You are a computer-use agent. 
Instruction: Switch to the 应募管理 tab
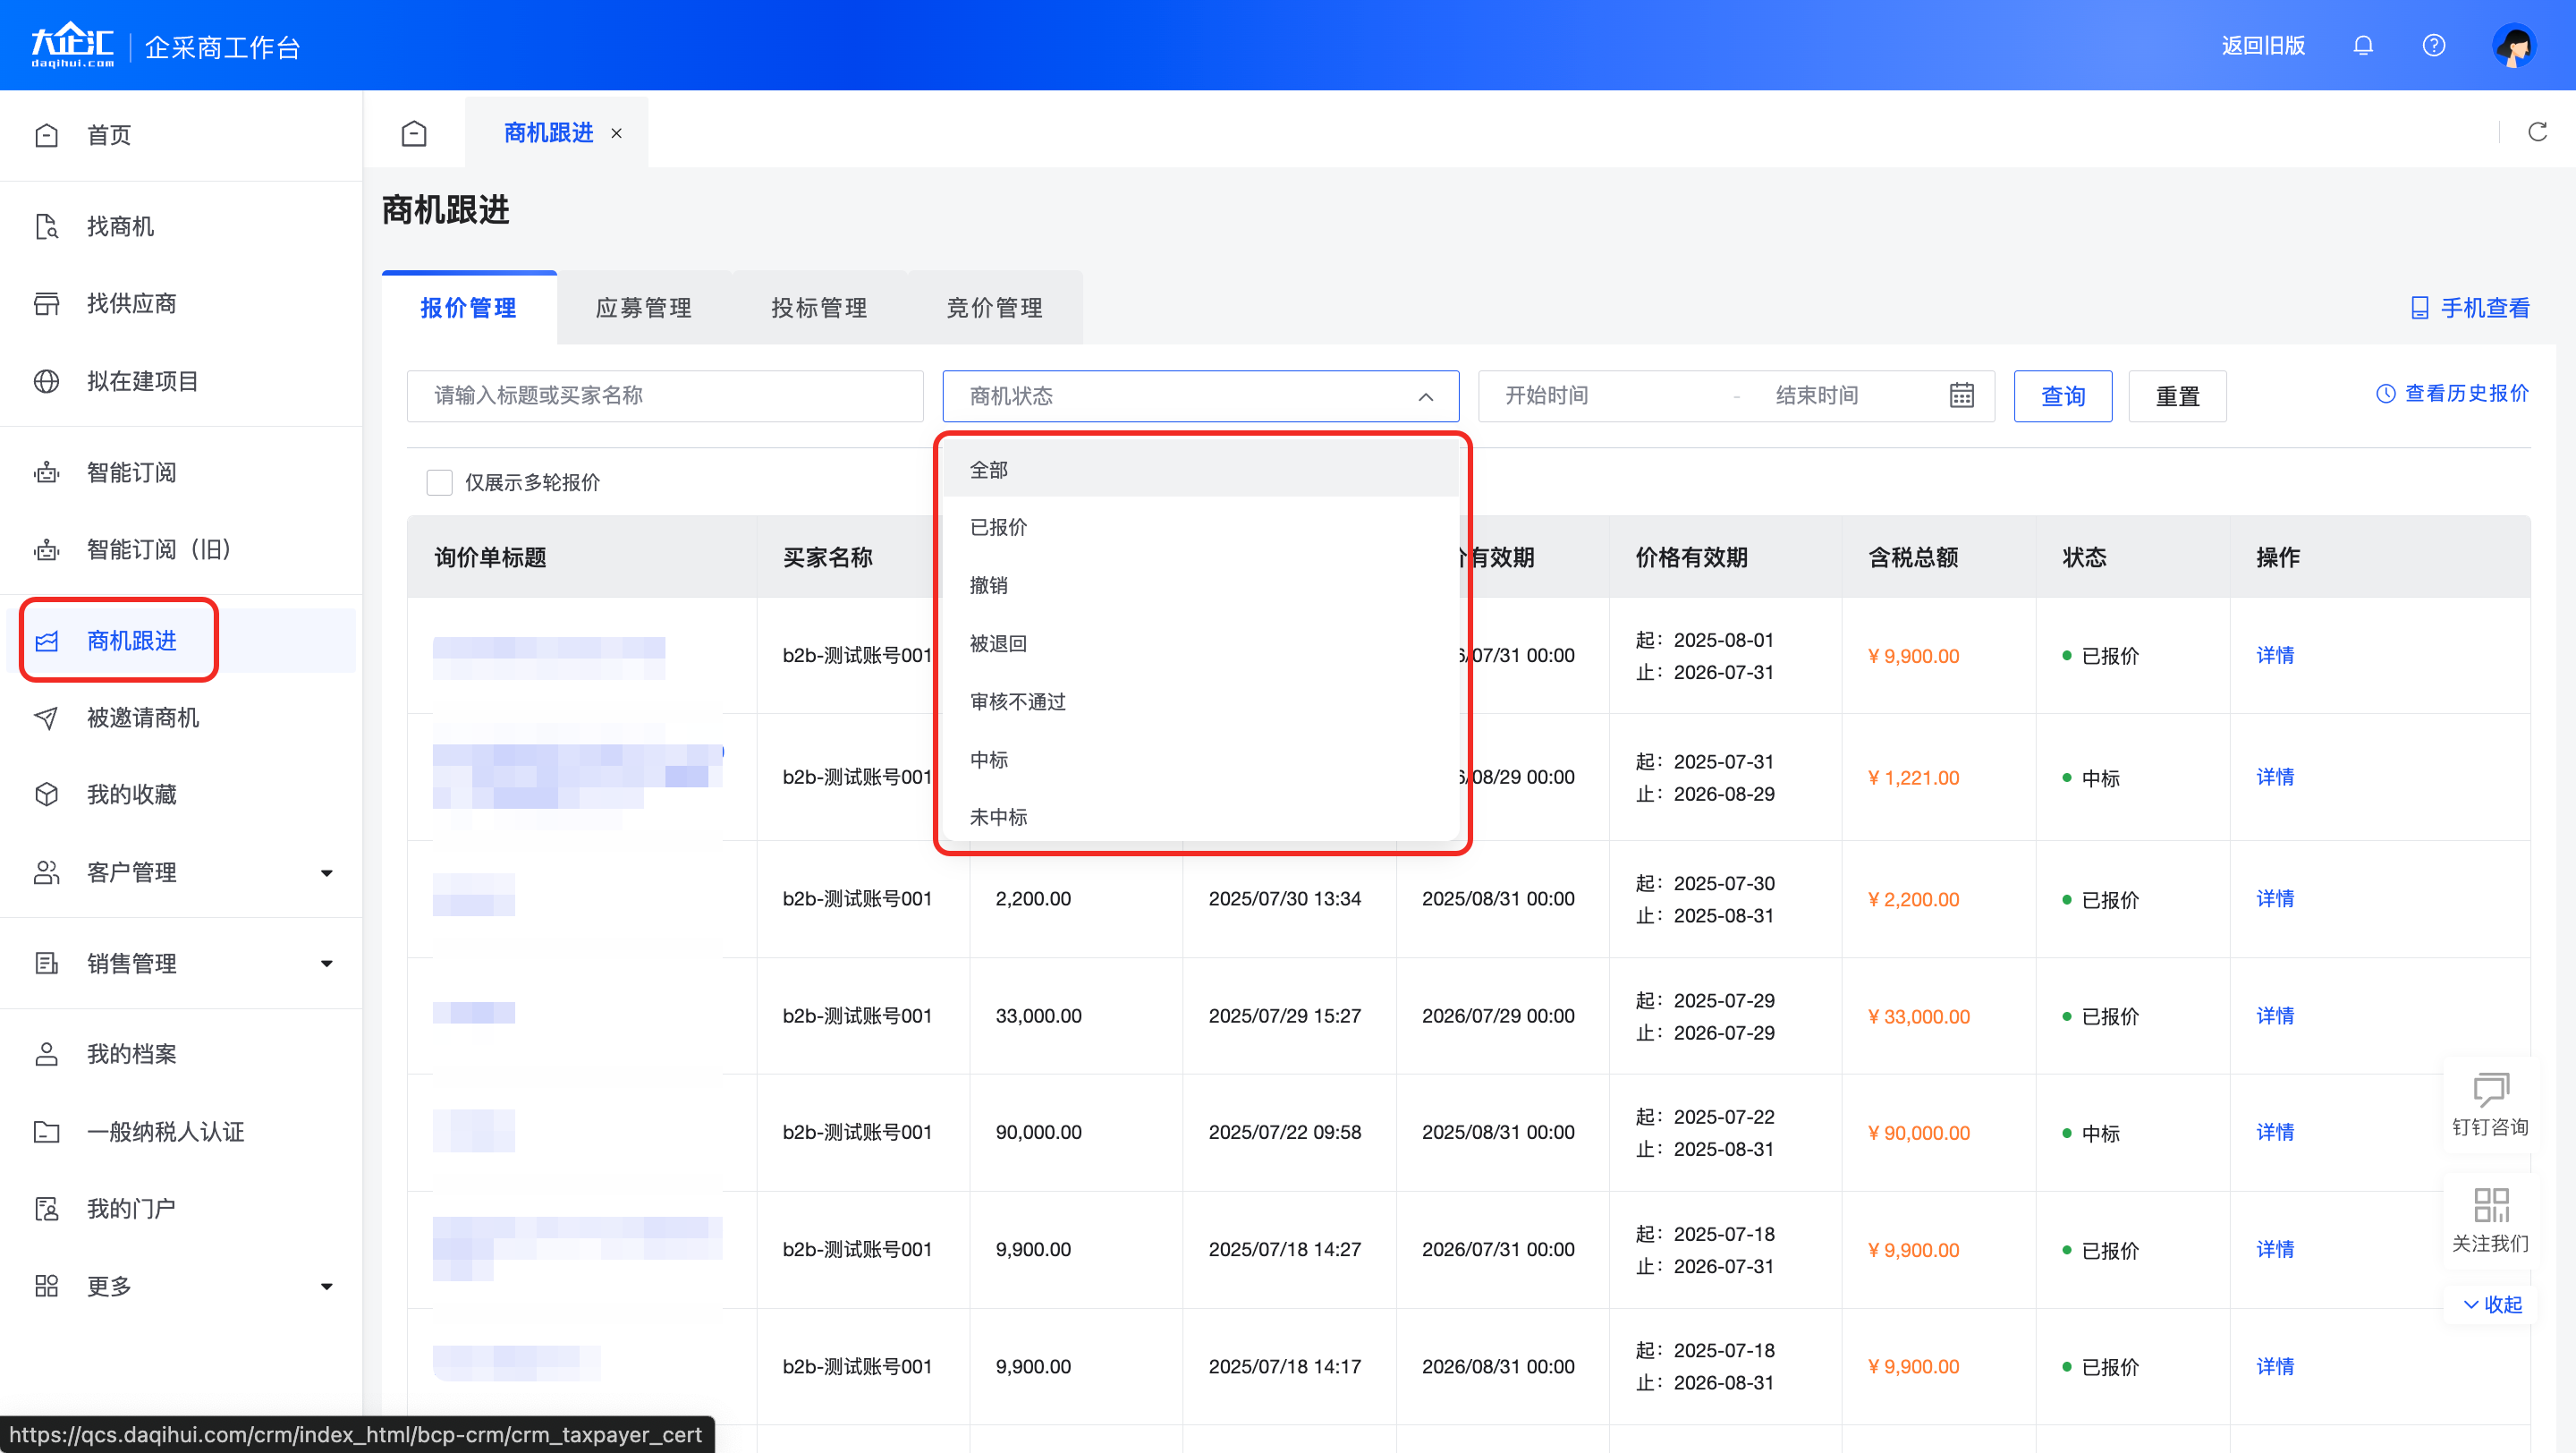click(644, 308)
